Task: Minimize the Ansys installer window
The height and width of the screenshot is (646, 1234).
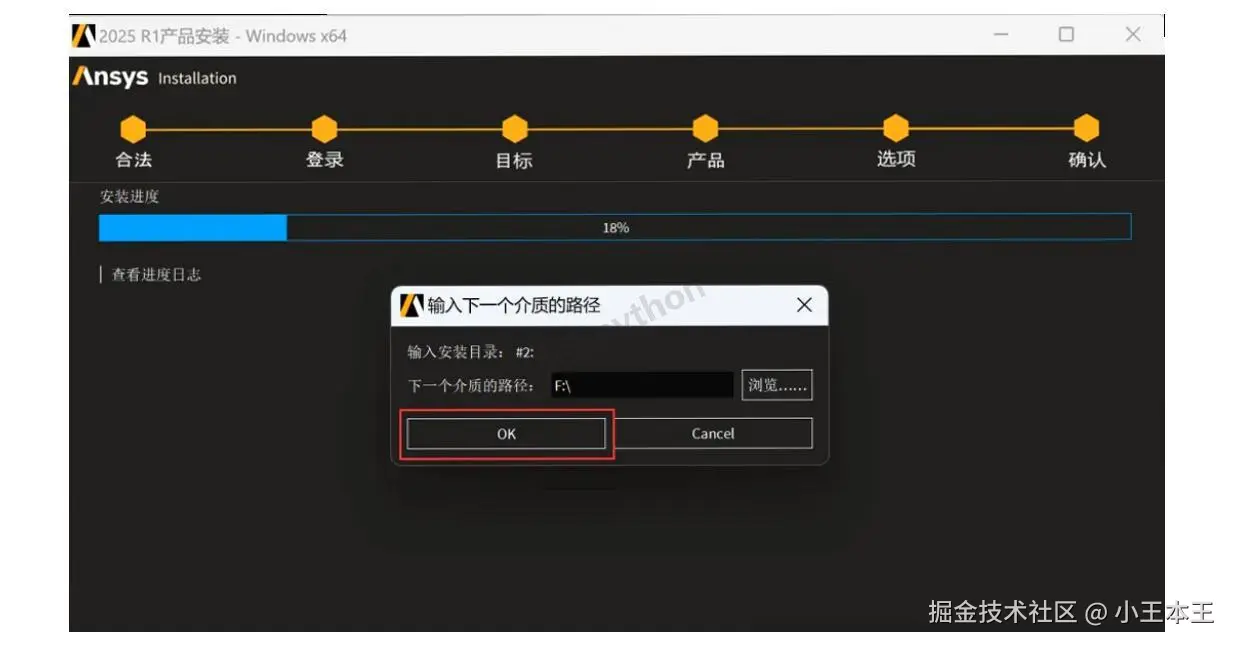Action: coord(999,34)
